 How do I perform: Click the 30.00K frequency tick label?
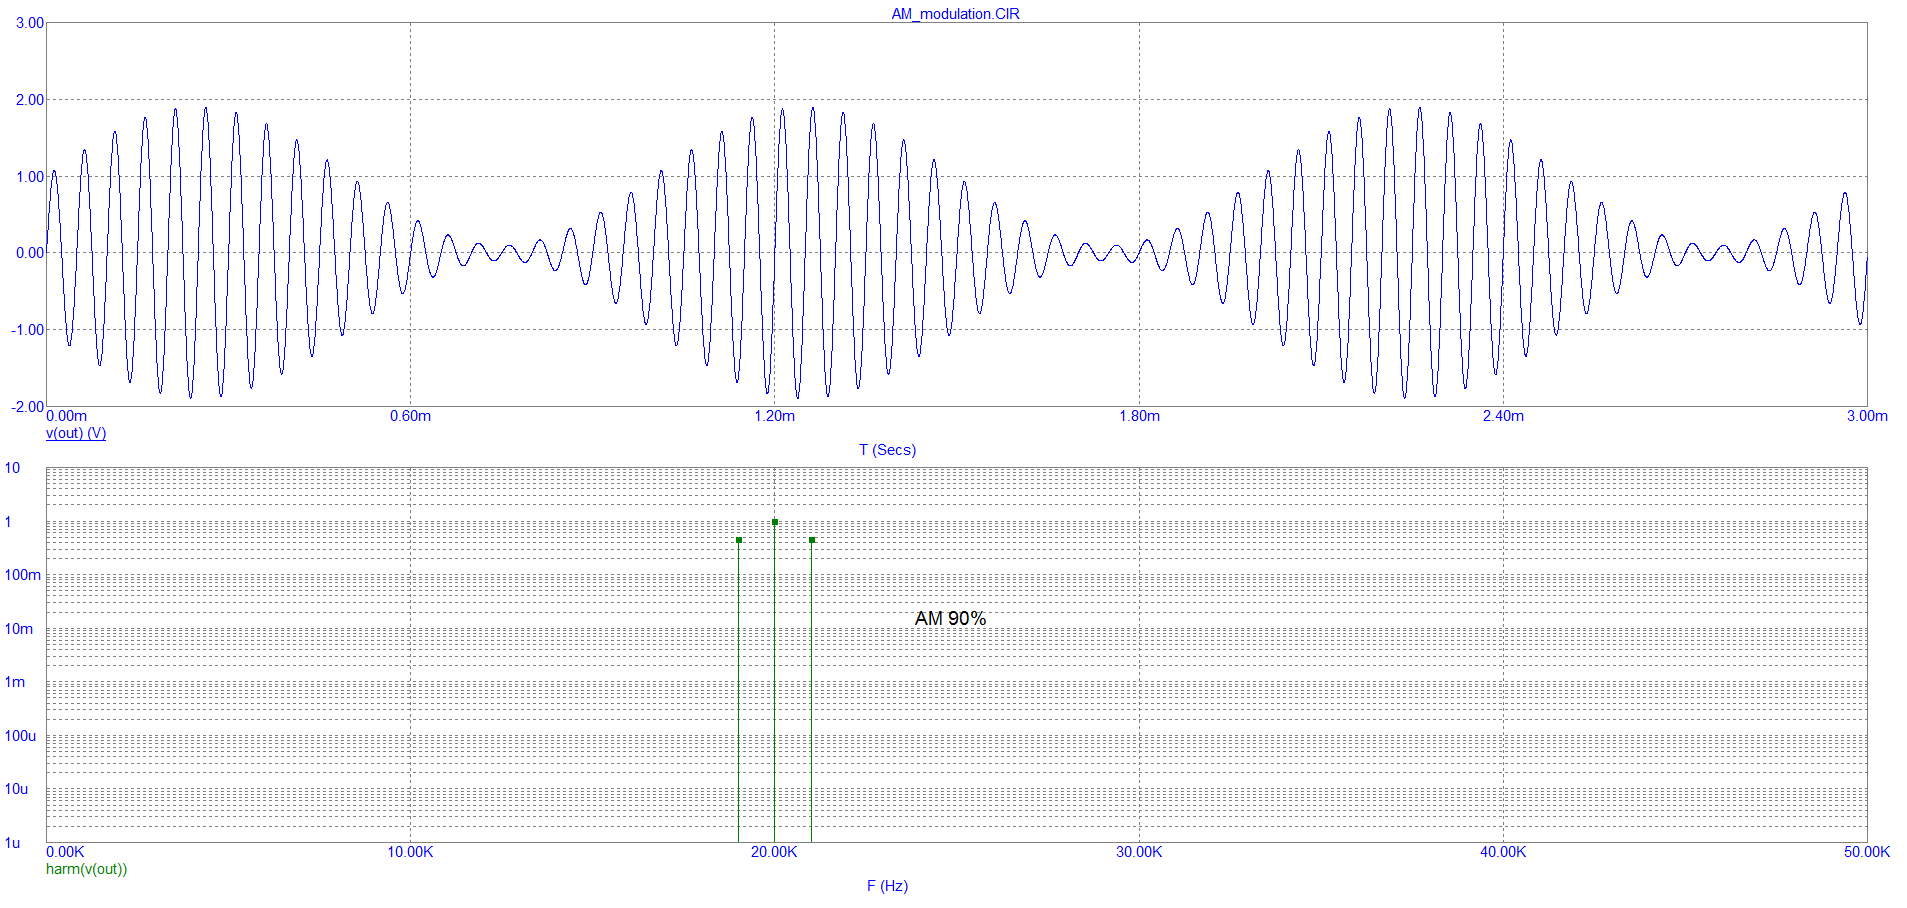(x=1139, y=852)
